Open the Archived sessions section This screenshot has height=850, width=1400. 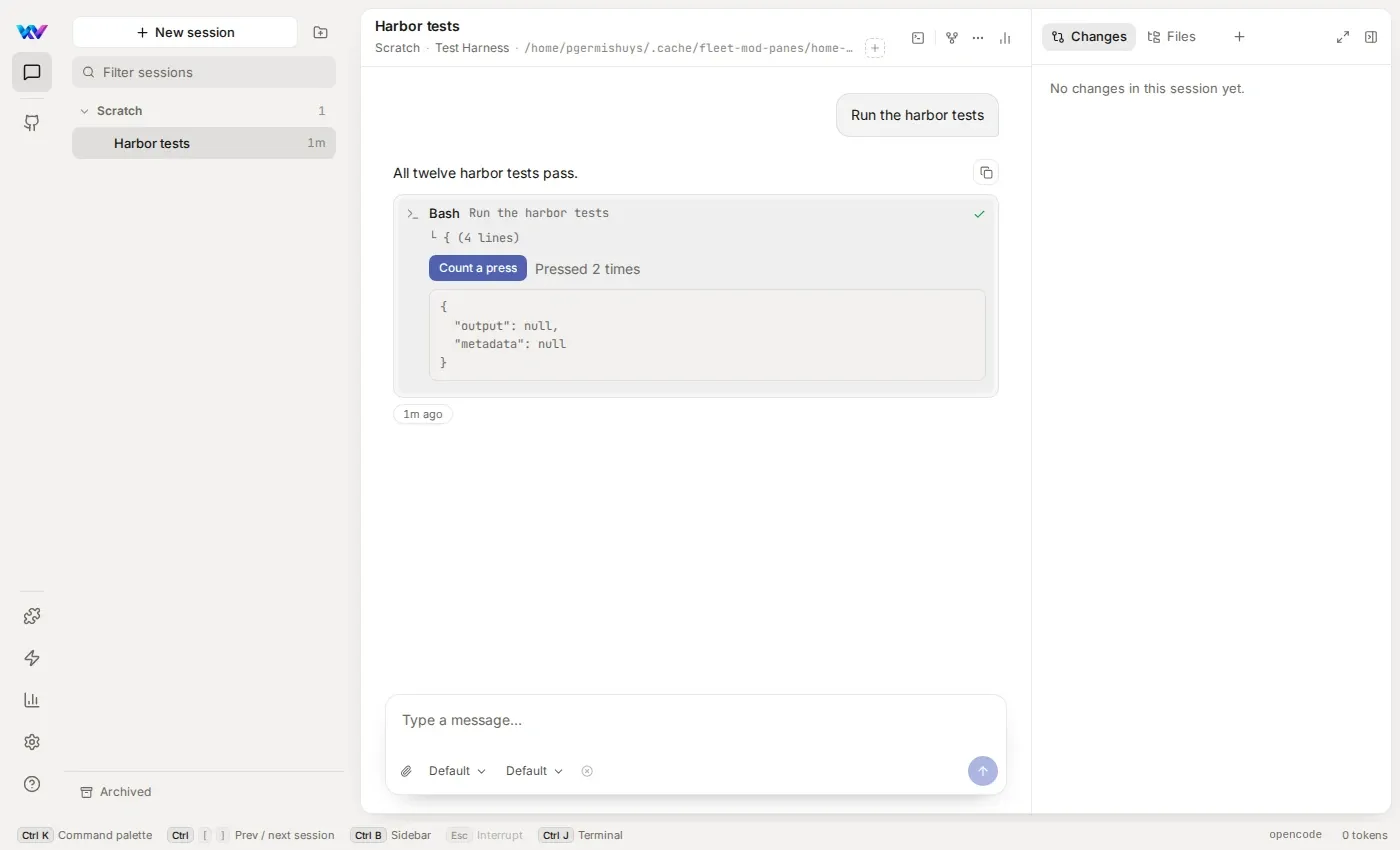coord(116,792)
